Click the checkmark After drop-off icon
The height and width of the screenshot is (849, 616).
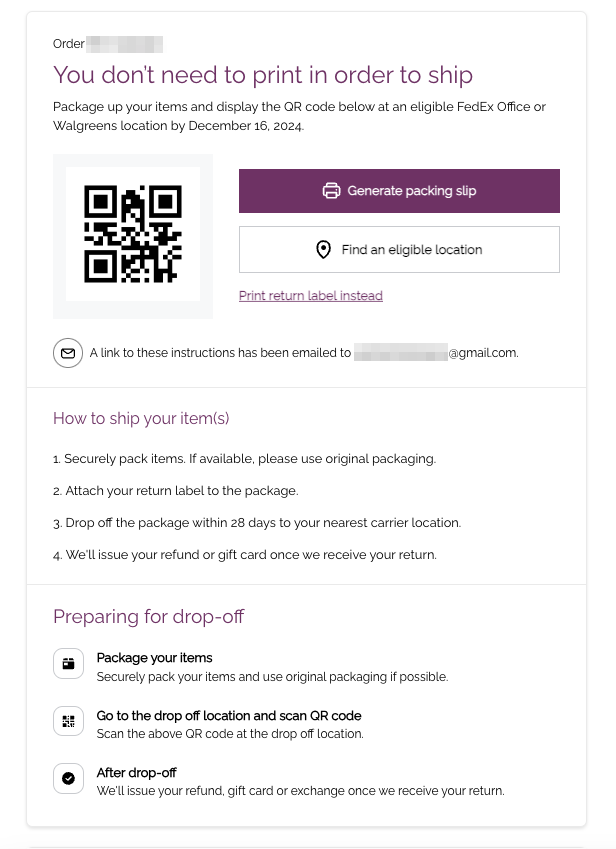[68, 778]
